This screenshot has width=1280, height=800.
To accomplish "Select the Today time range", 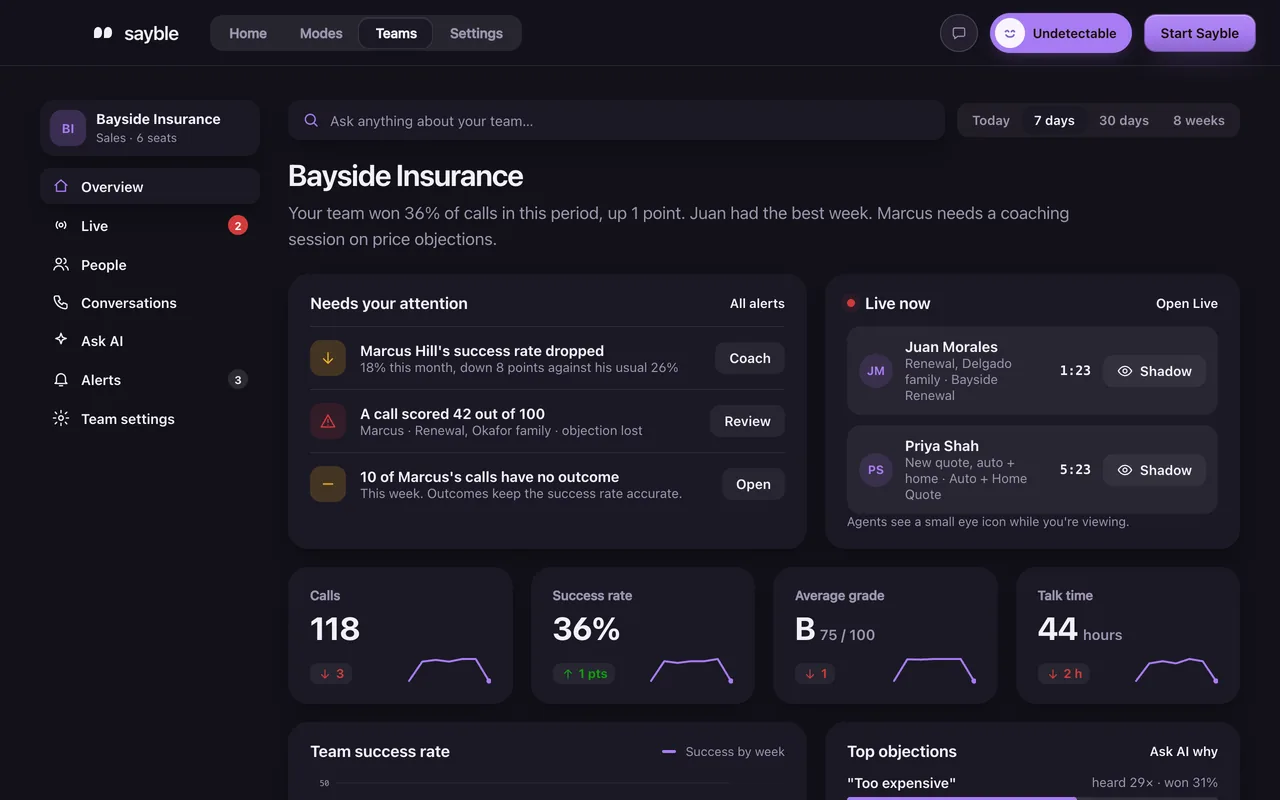I will [x=991, y=120].
